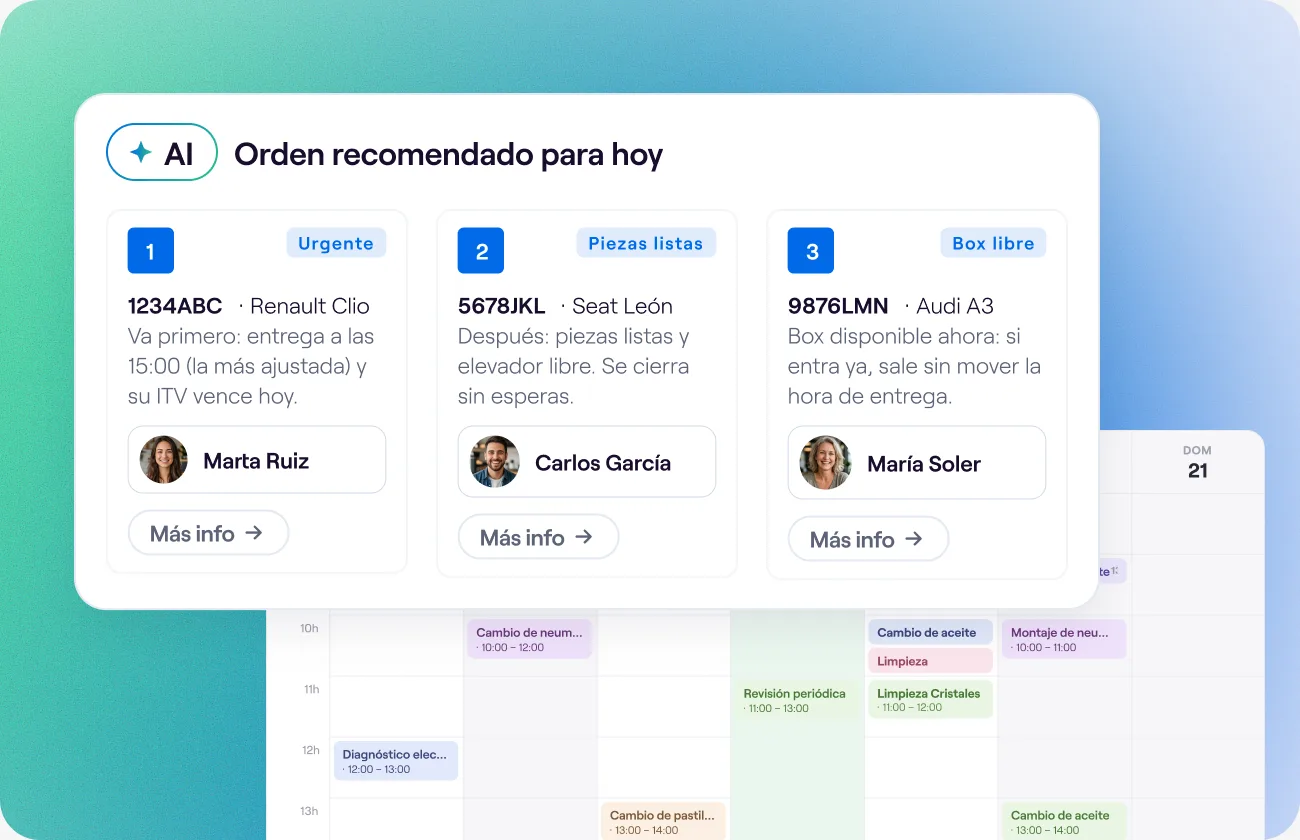1300x840 pixels.
Task: Click license plate 5678JKL
Action: click(x=502, y=306)
